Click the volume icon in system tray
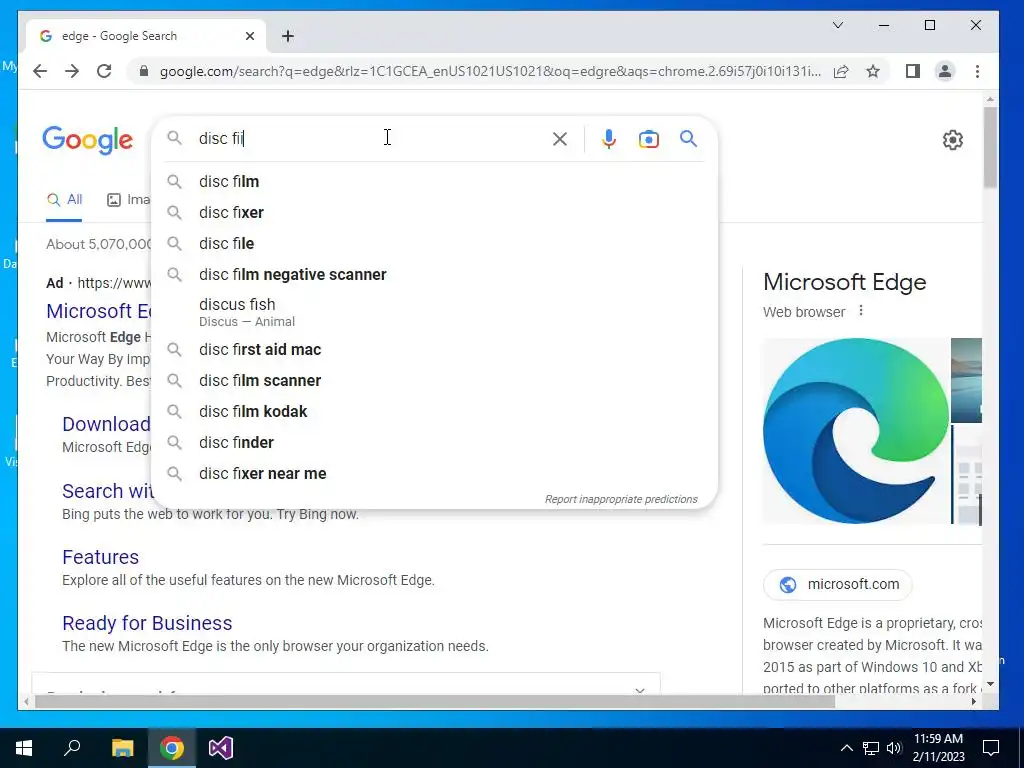Viewport: 1024px width, 768px height. pos(894,748)
